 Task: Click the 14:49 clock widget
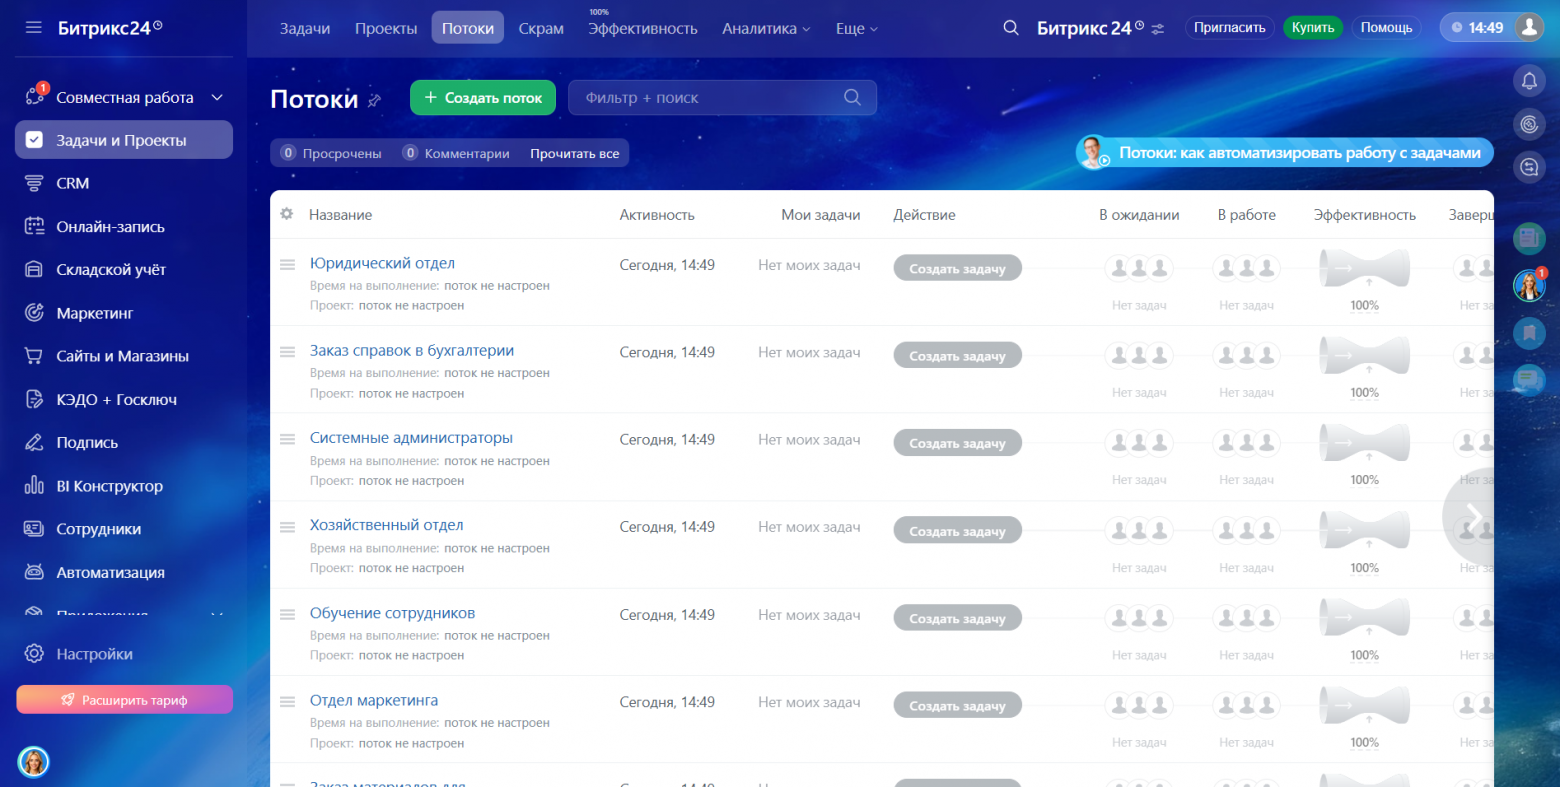(1477, 28)
